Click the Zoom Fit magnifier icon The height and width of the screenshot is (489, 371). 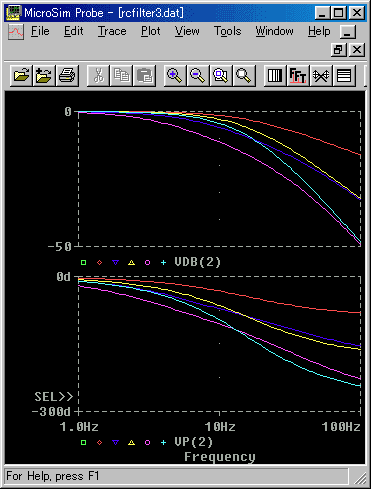point(244,76)
